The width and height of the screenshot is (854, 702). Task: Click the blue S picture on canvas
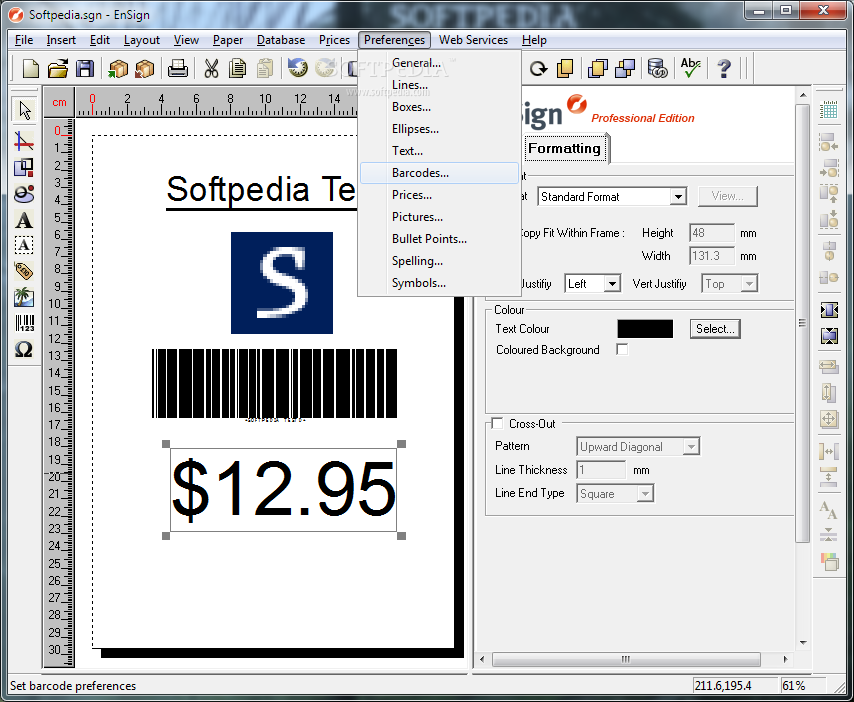(282, 283)
